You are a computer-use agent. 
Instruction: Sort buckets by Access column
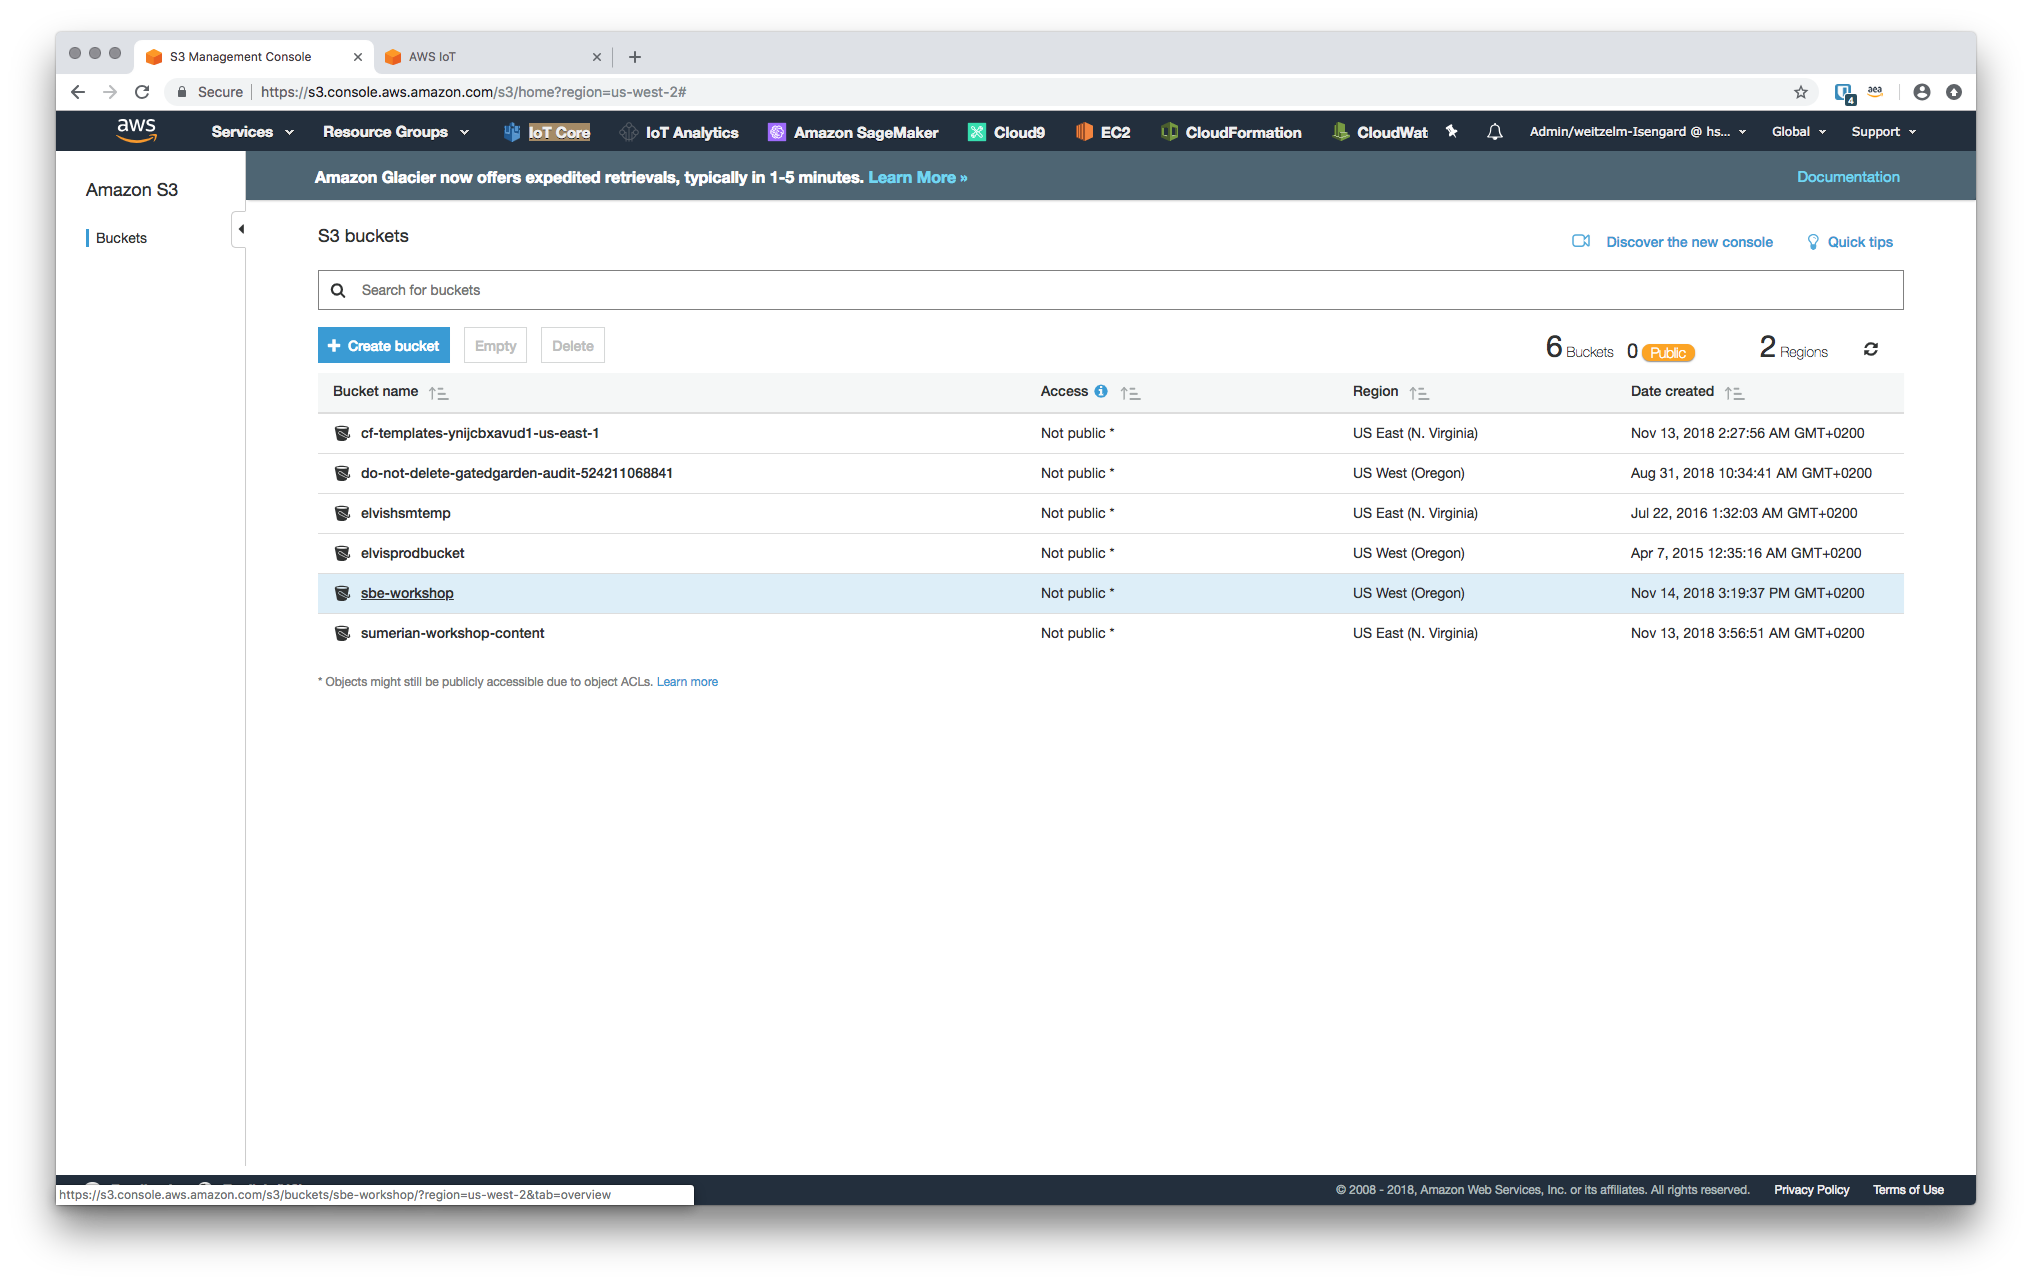pyautogui.click(x=1130, y=393)
